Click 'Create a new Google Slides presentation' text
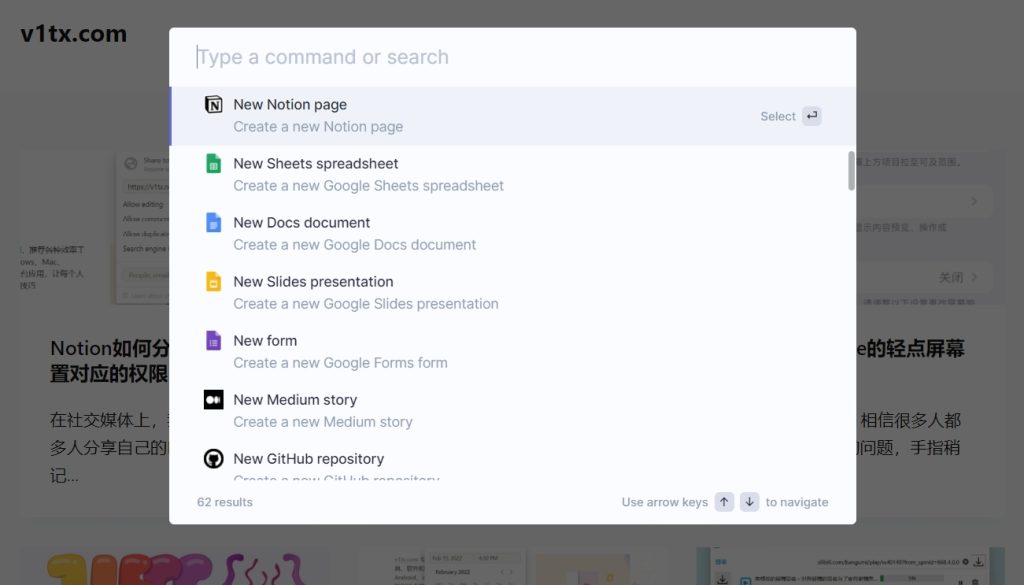This screenshot has height=585, width=1024. [x=366, y=304]
